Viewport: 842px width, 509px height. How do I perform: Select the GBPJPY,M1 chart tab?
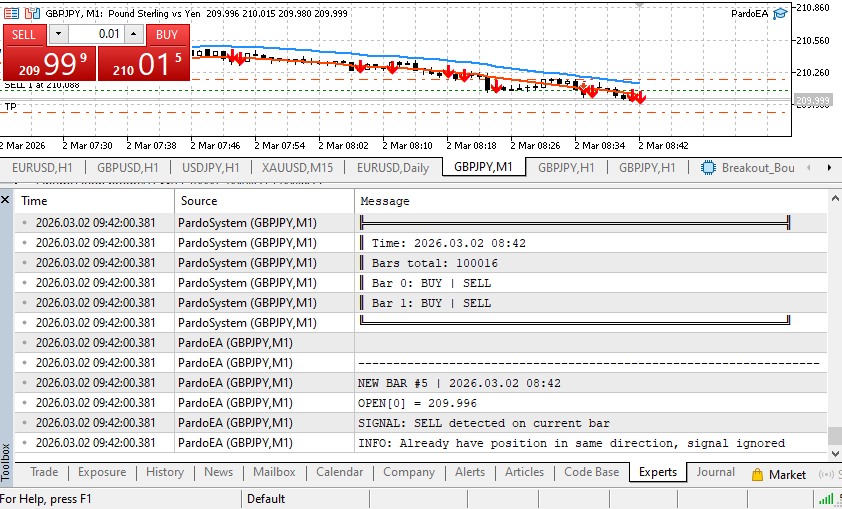pyautogui.click(x=483, y=167)
